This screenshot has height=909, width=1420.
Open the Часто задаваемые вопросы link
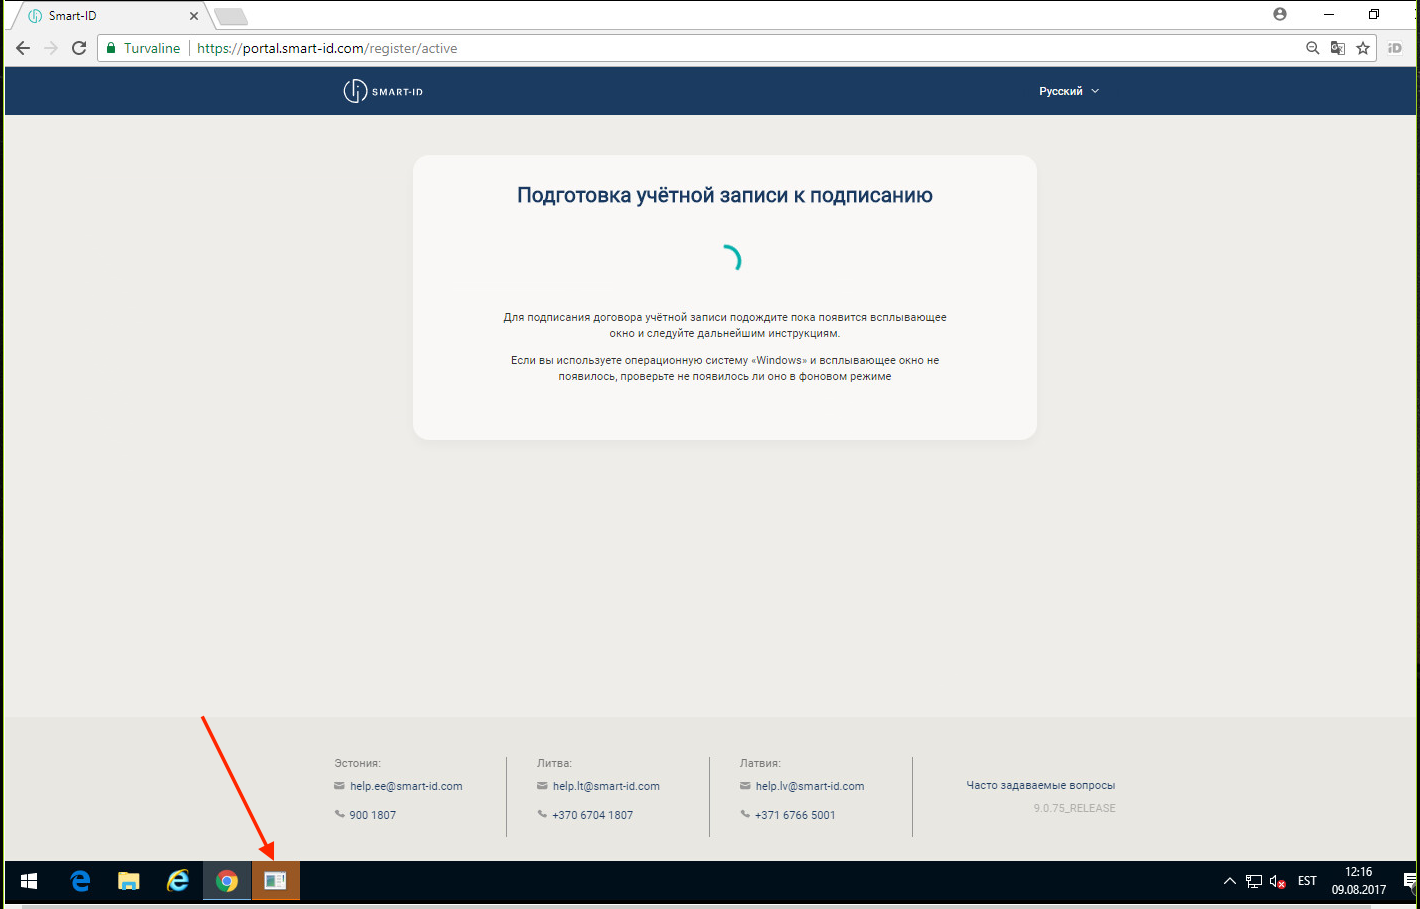click(x=1040, y=785)
